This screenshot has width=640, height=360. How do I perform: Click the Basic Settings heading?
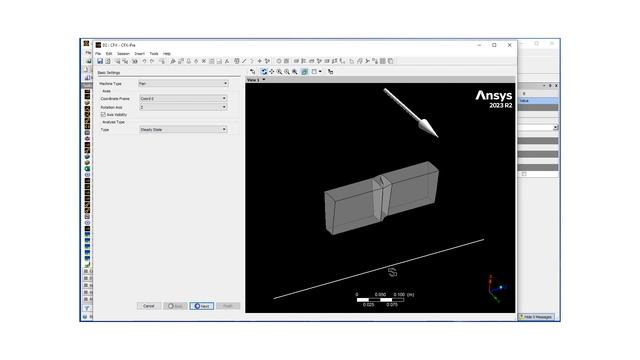pyautogui.click(x=109, y=73)
